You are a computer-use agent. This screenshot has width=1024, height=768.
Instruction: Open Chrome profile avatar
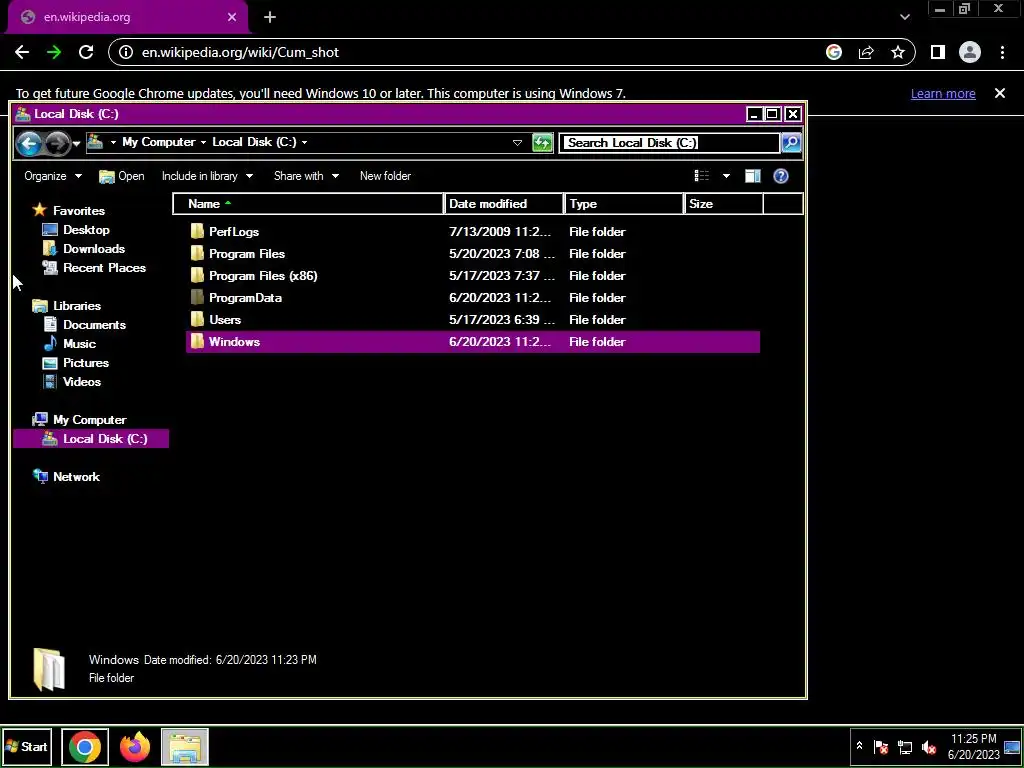(970, 52)
